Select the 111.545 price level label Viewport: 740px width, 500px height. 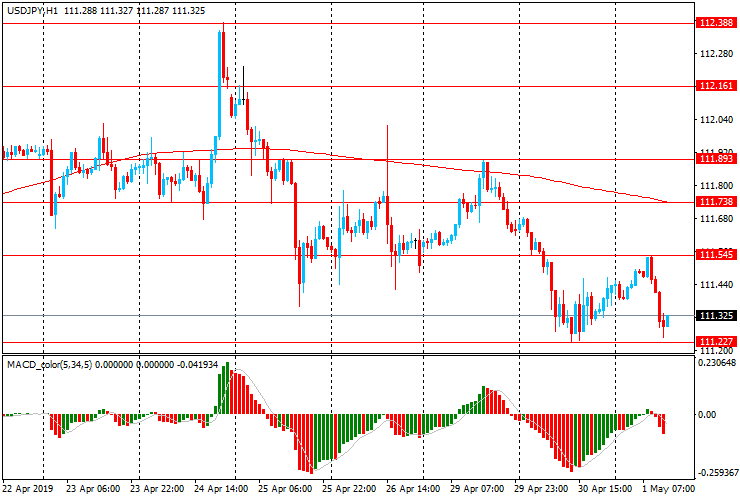716,255
